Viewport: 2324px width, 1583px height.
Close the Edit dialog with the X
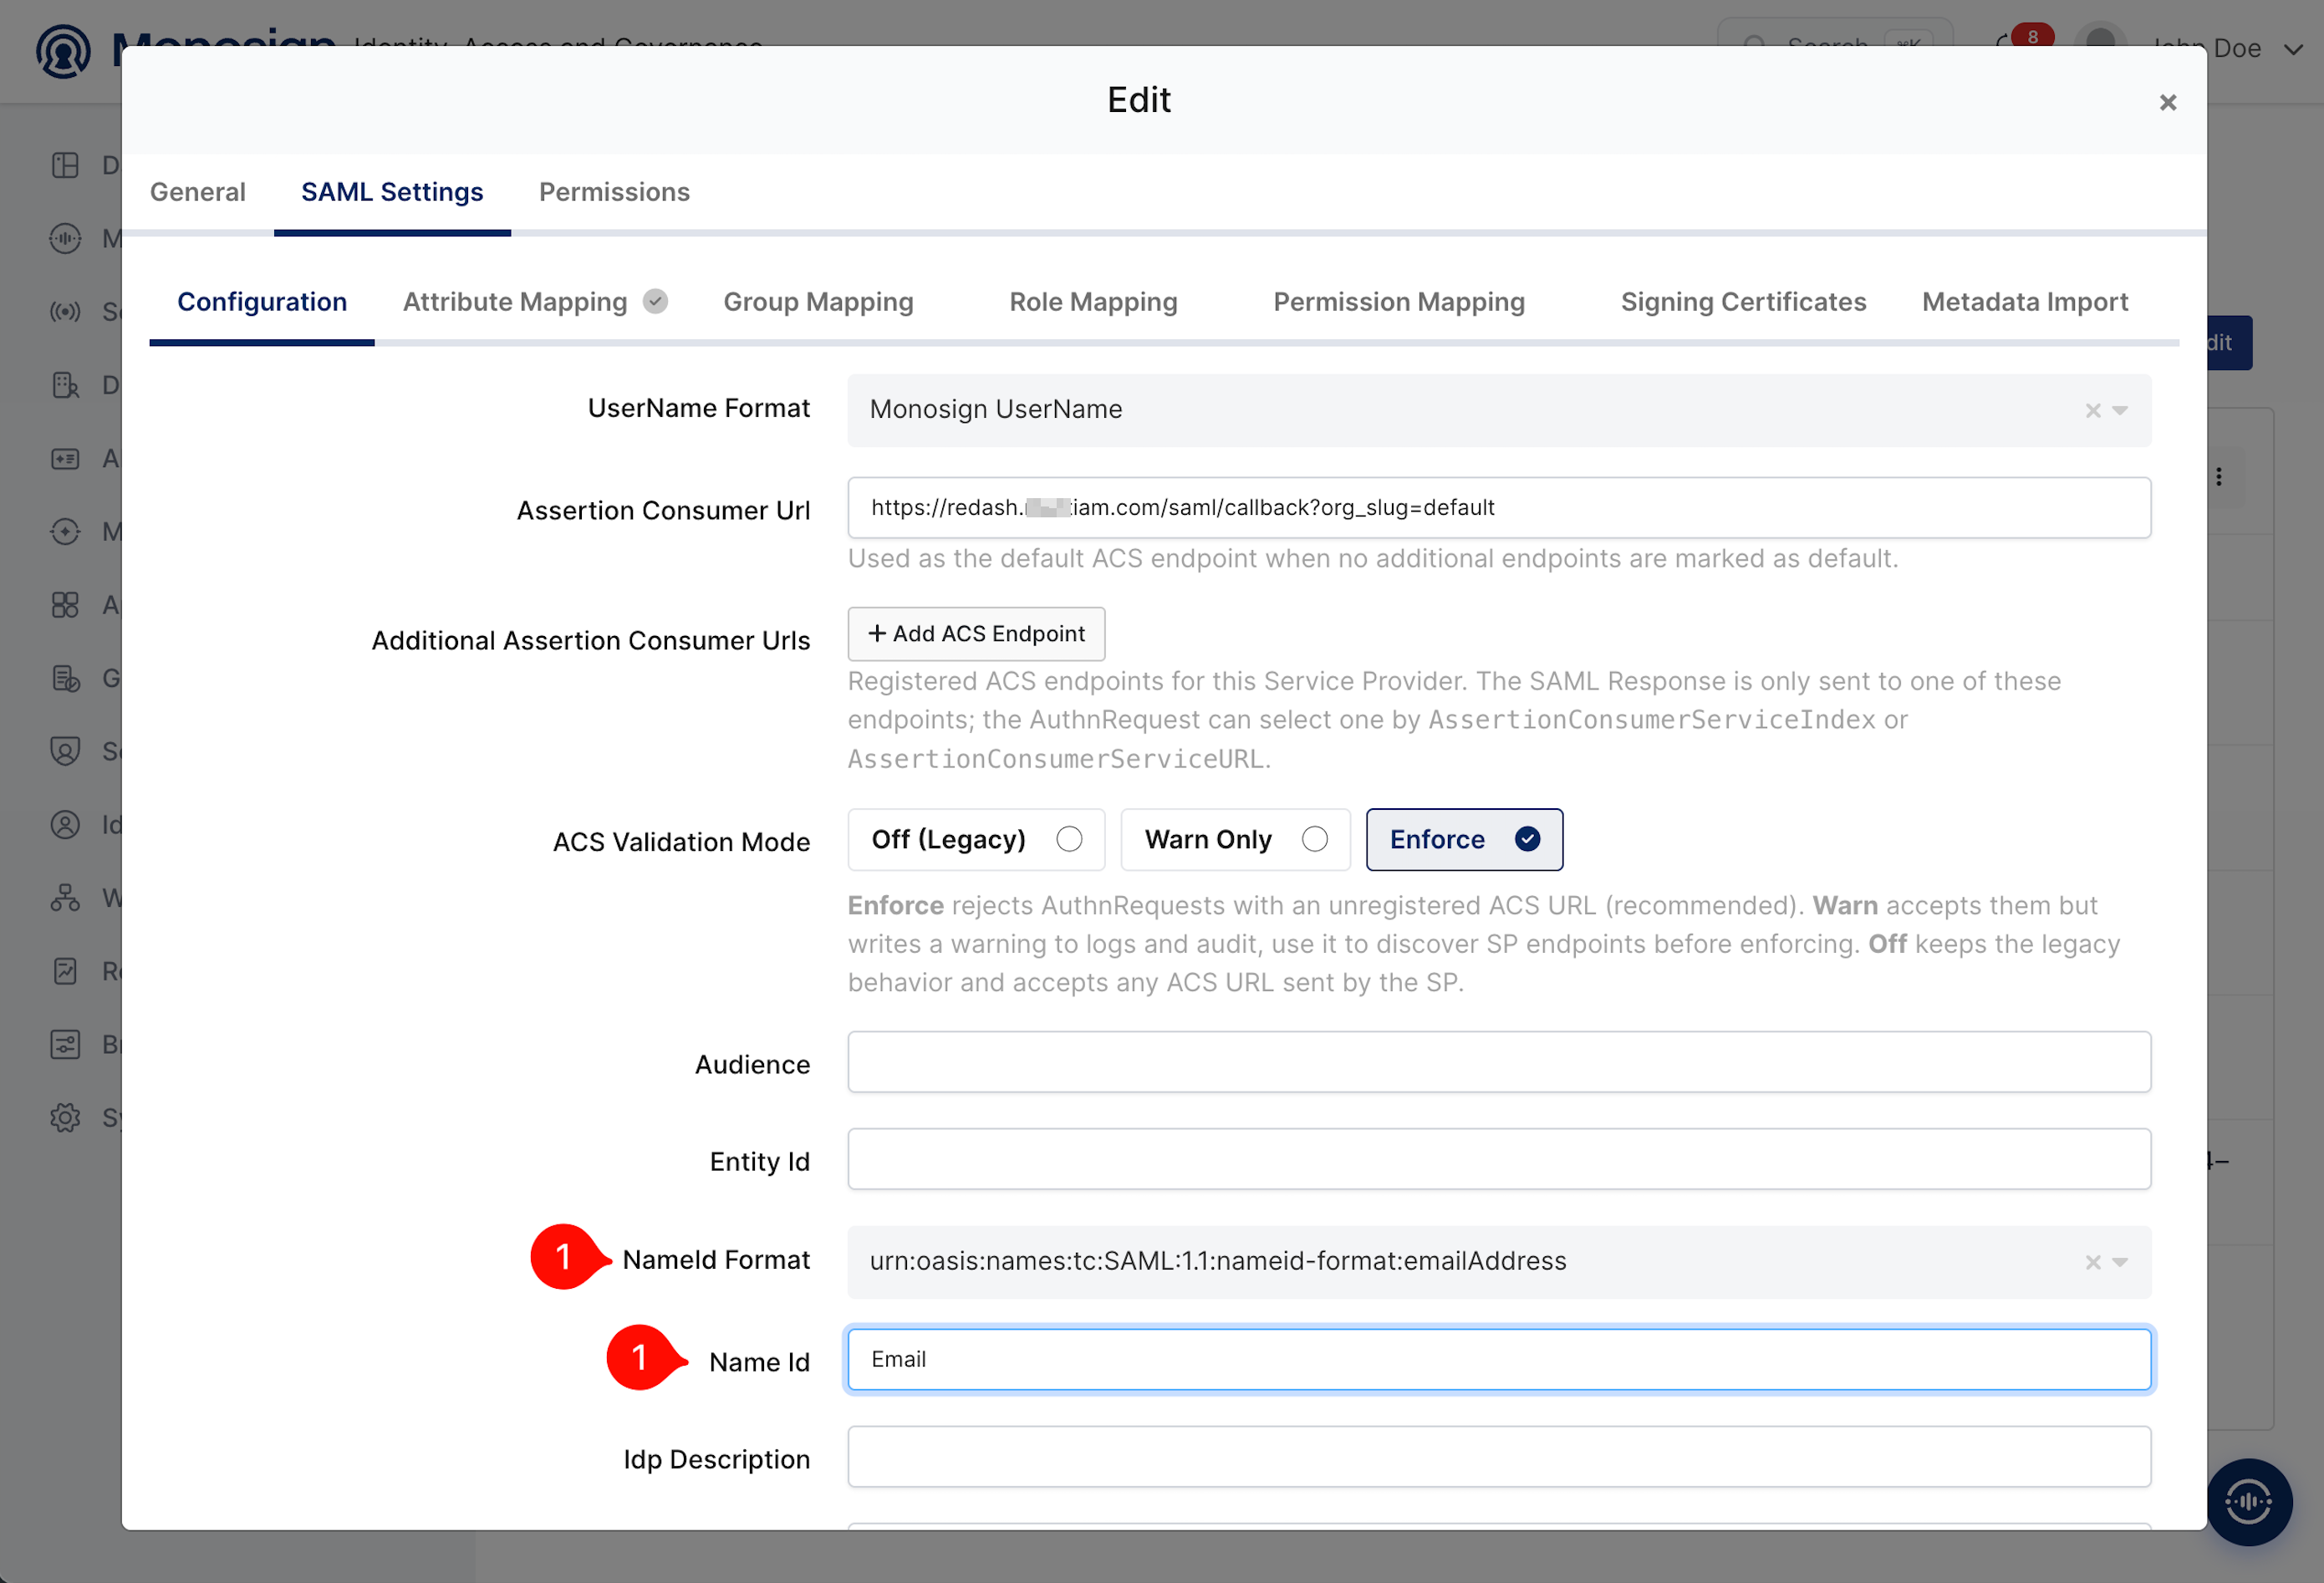click(x=2167, y=102)
